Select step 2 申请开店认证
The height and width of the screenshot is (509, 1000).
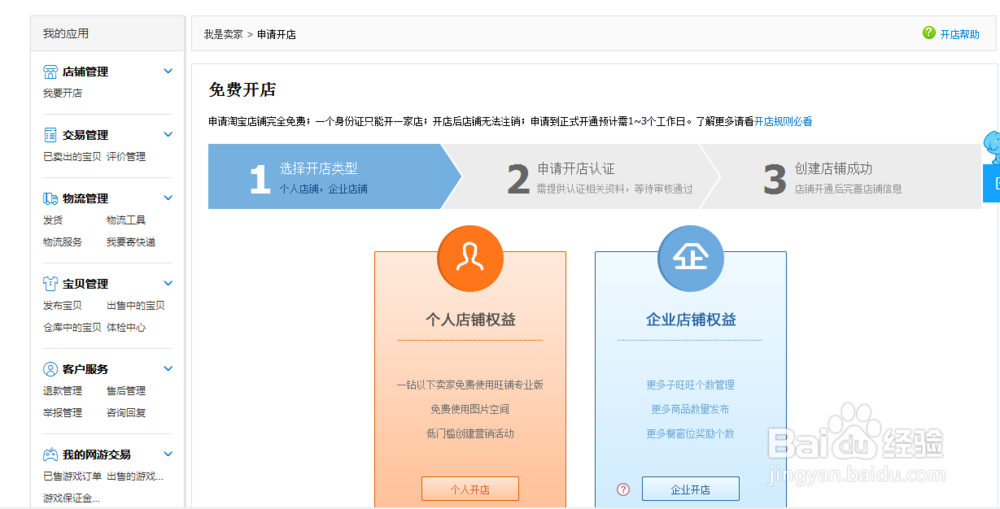coord(580,176)
